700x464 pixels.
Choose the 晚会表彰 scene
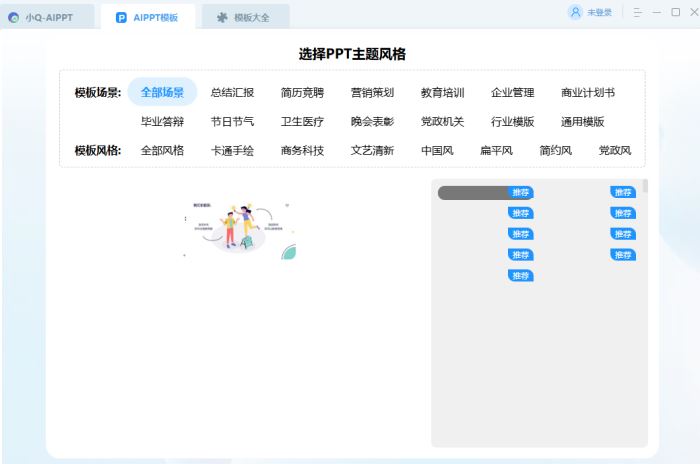pyautogui.click(x=372, y=121)
